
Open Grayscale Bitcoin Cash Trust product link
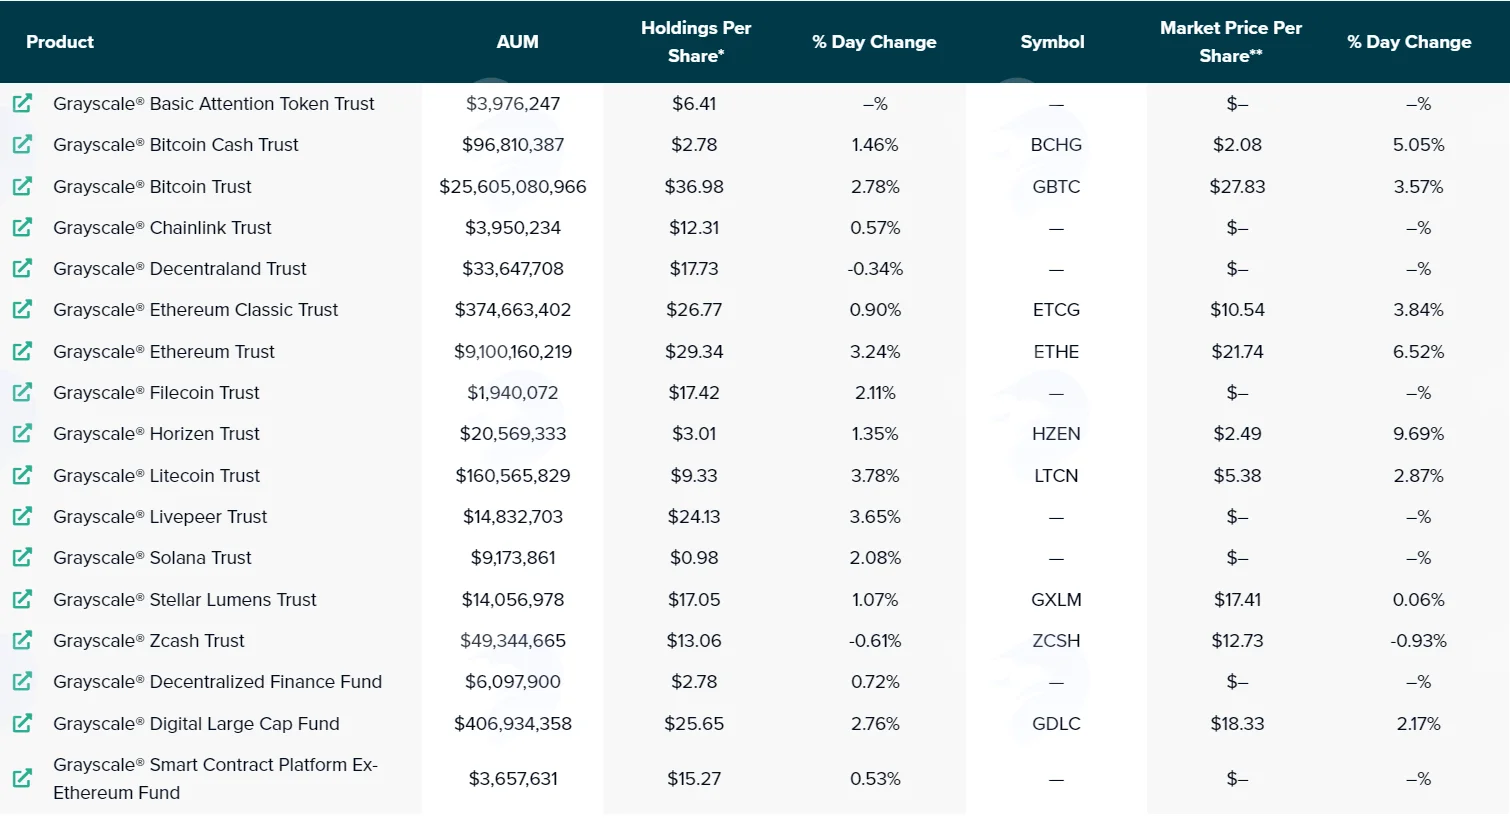176,145
